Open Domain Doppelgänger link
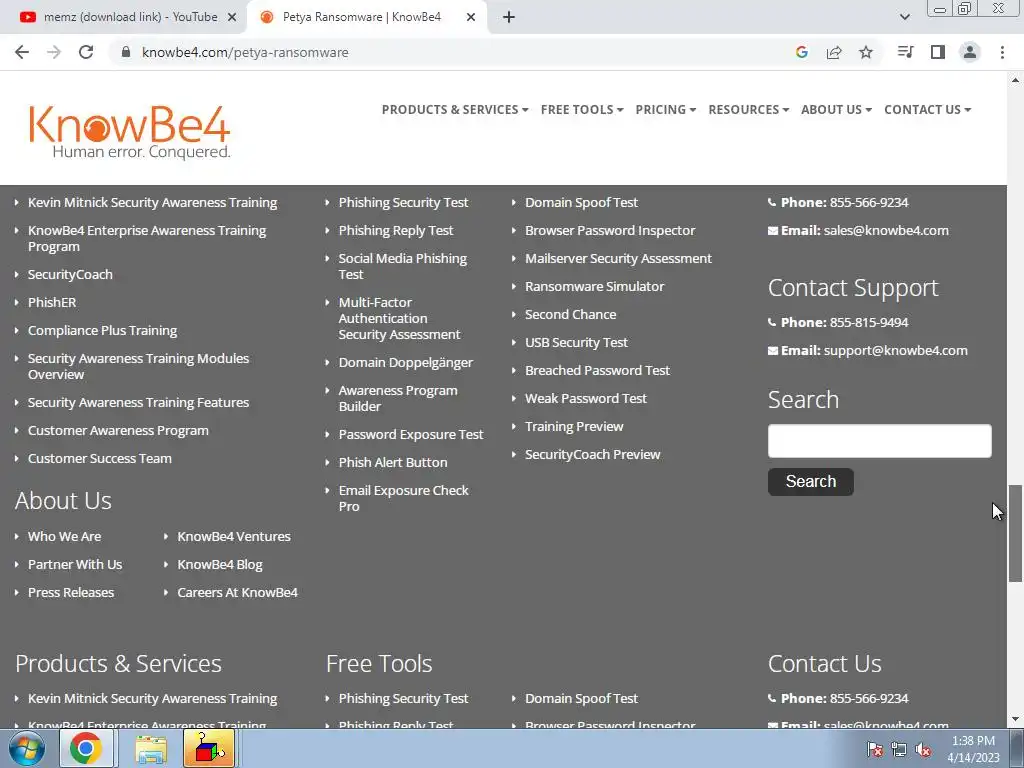The height and width of the screenshot is (768, 1024). [406, 363]
